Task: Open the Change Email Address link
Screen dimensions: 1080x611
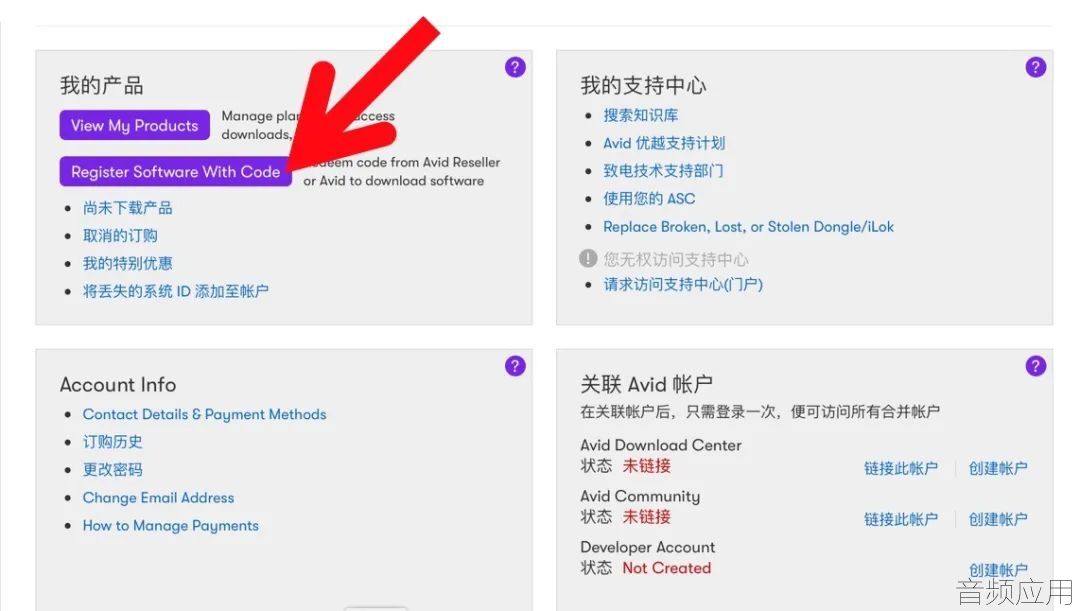Action: [x=158, y=497]
